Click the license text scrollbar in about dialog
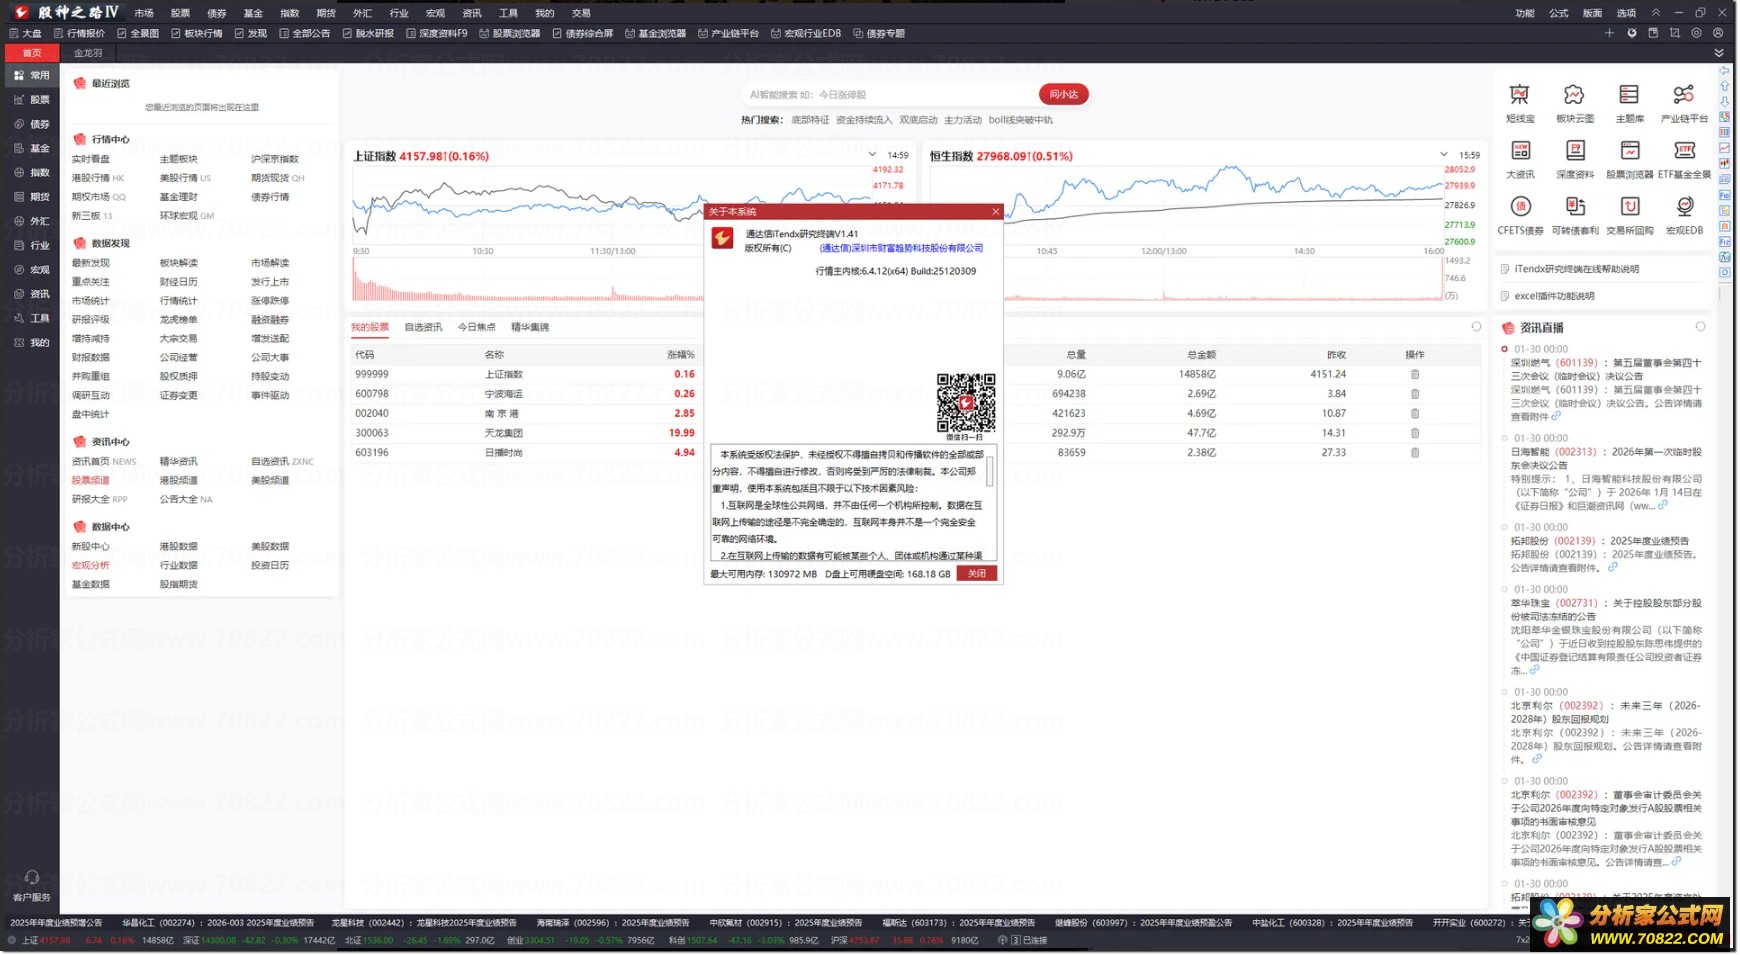 click(990, 472)
